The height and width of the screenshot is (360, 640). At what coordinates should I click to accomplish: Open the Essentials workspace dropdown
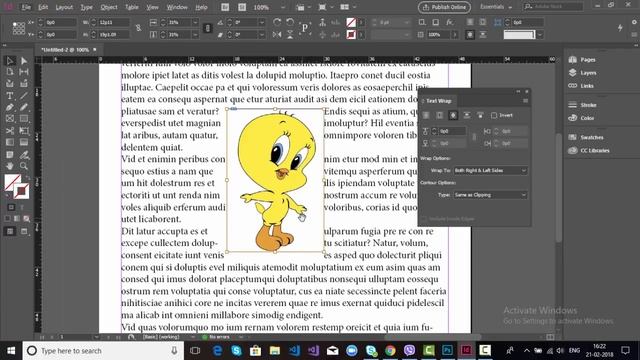(496, 7)
